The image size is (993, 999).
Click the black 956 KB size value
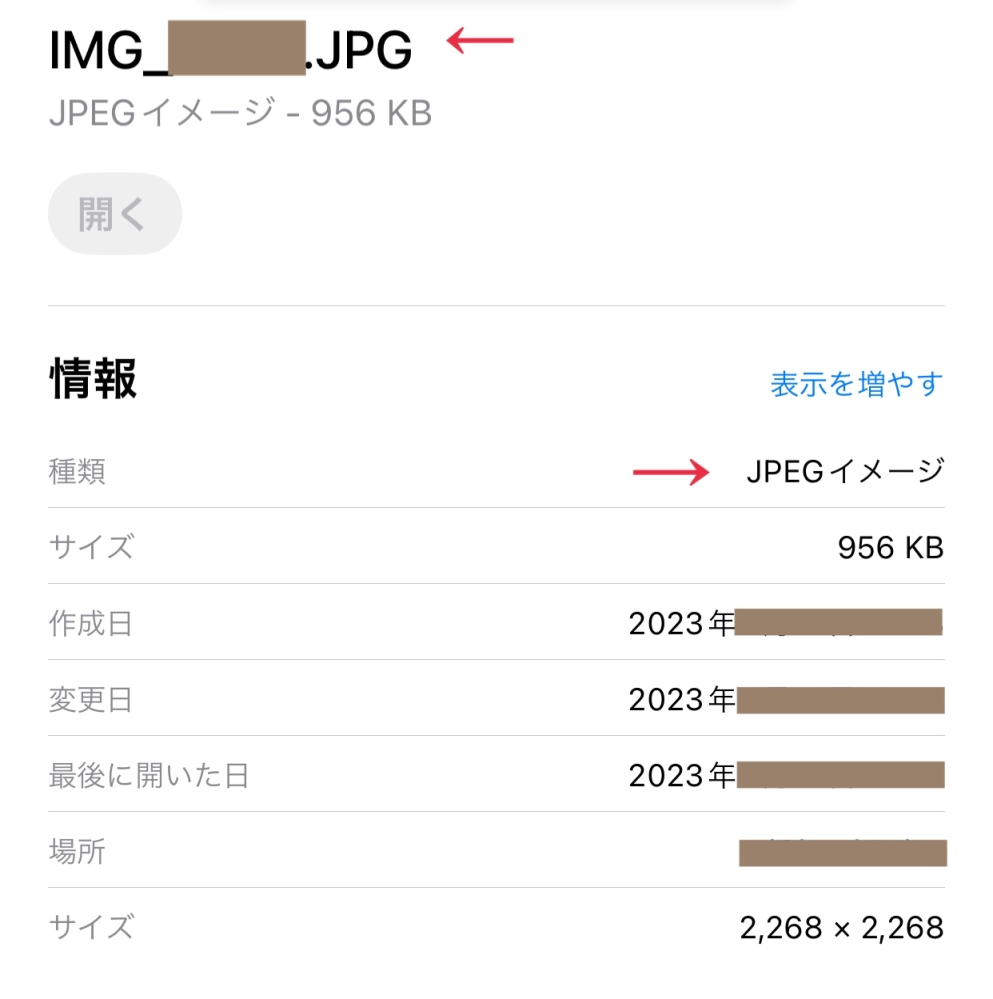890,548
